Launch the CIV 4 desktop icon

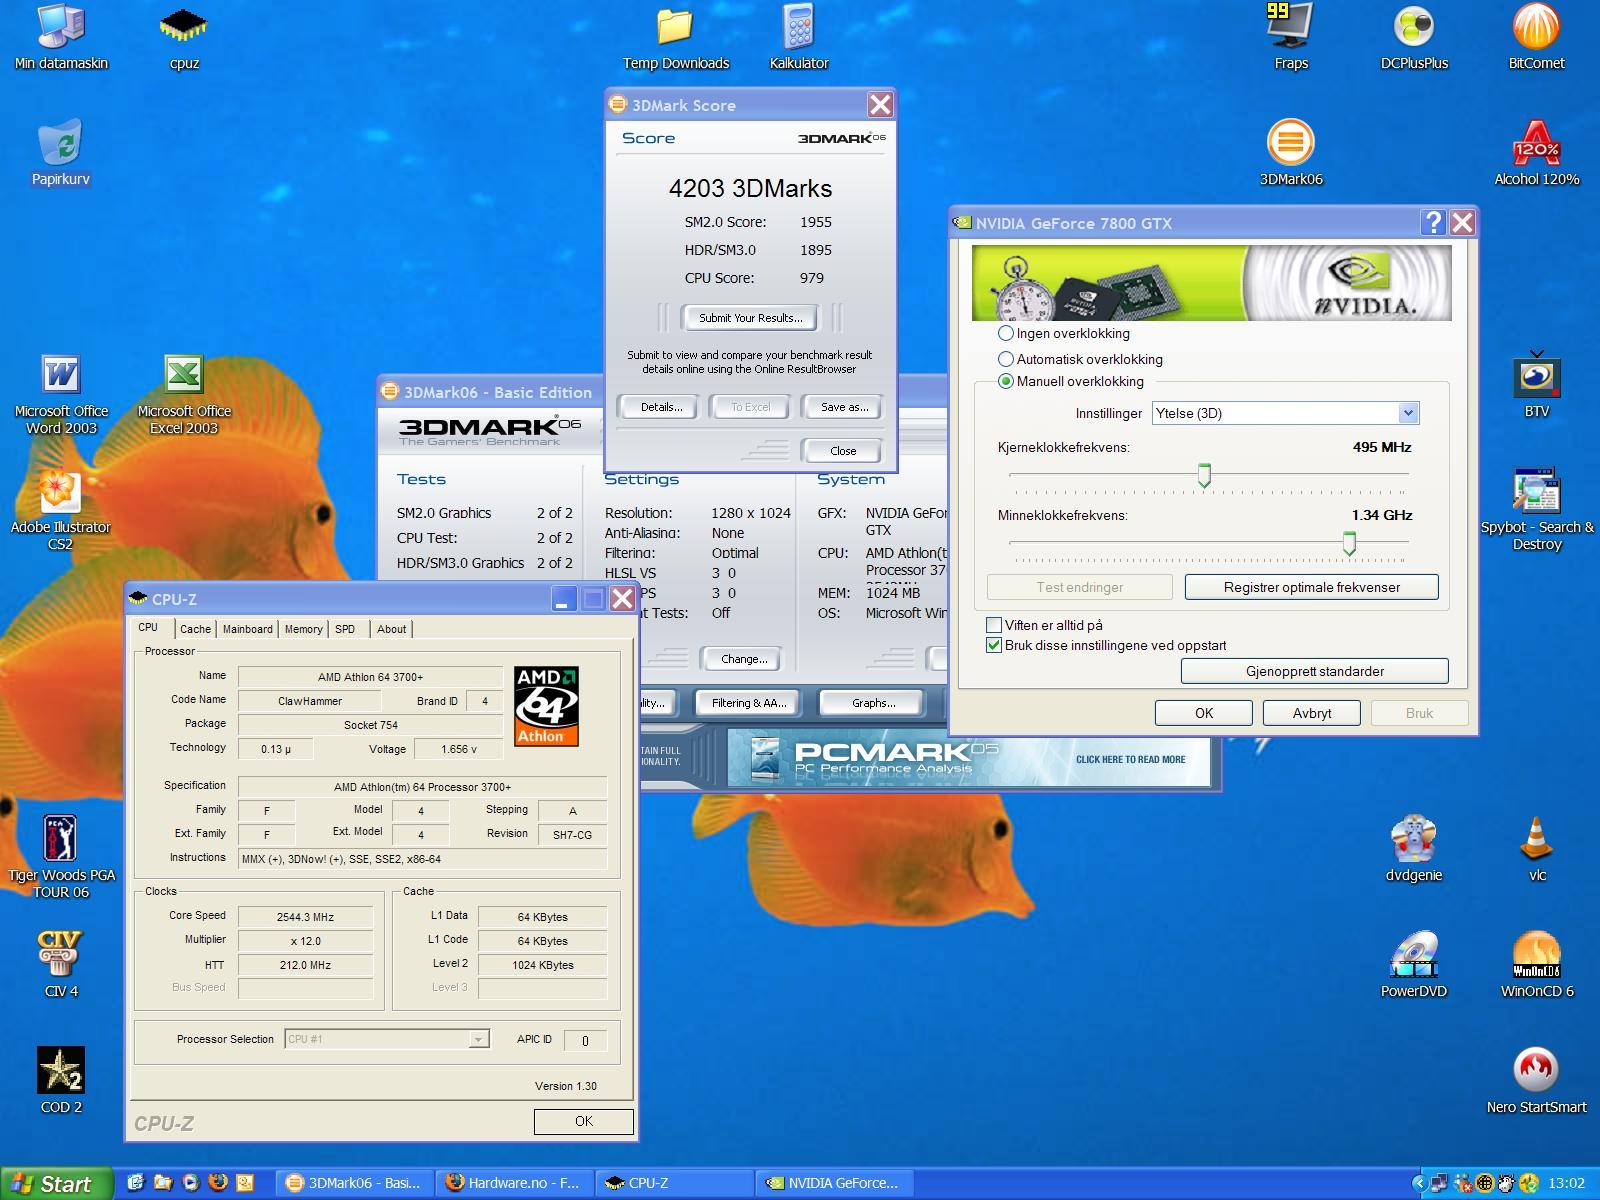tap(61, 965)
